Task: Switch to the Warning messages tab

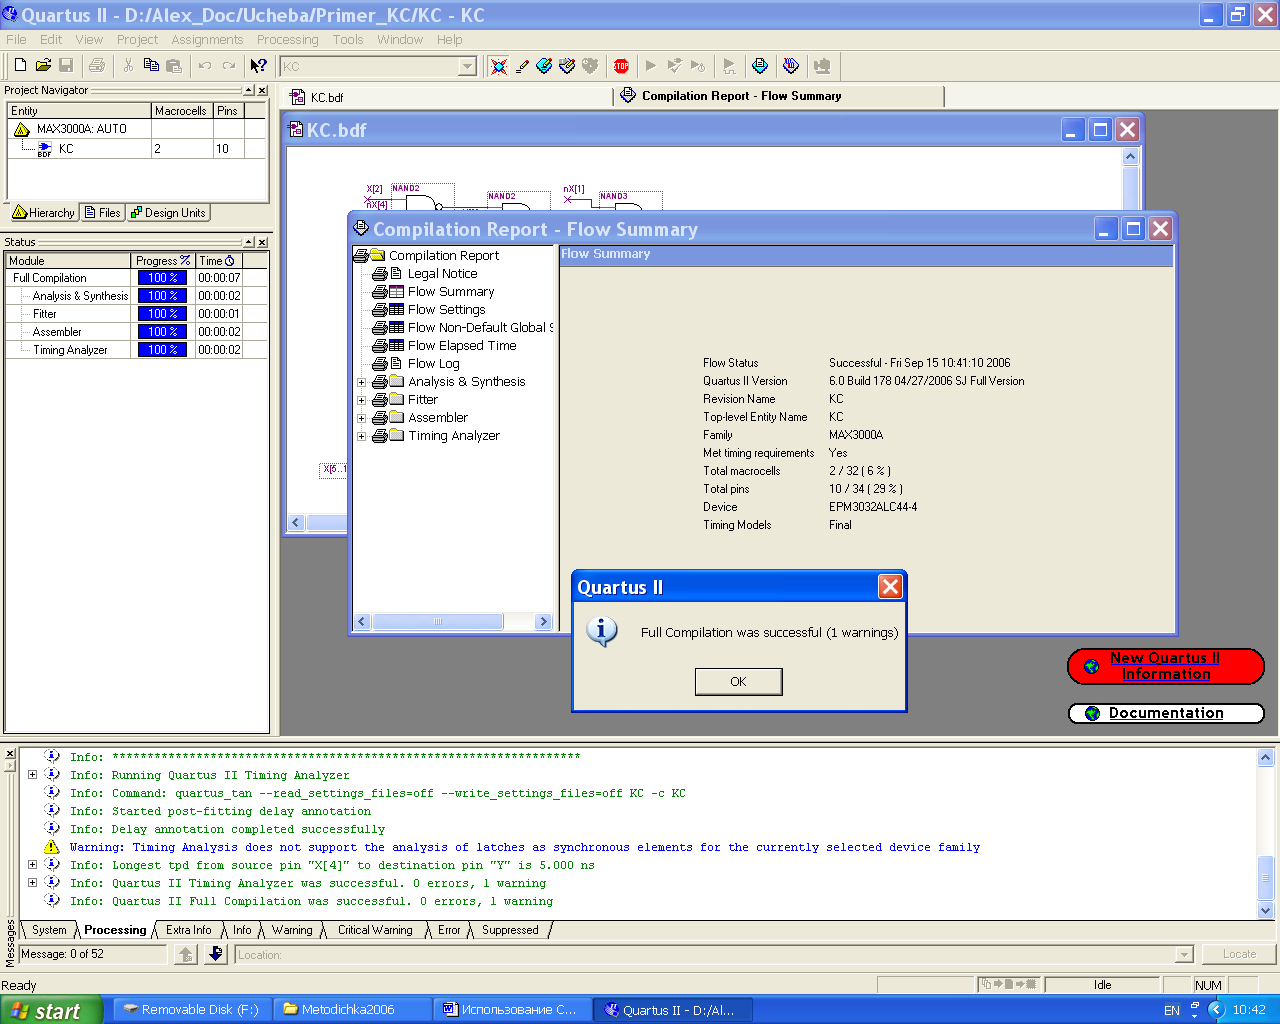Action: (292, 930)
